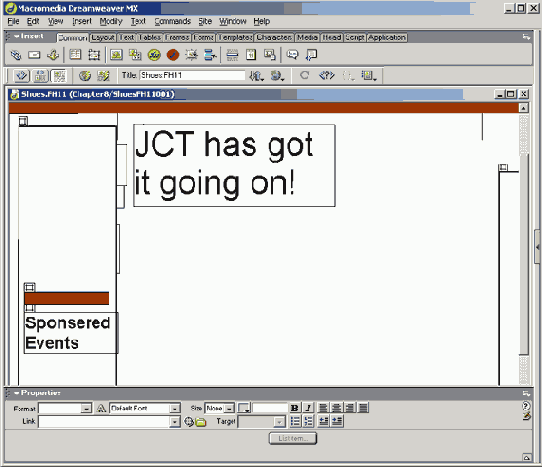Insert a table from toolbar
The width and height of the screenshot is (542, 467).
point(75,55)
